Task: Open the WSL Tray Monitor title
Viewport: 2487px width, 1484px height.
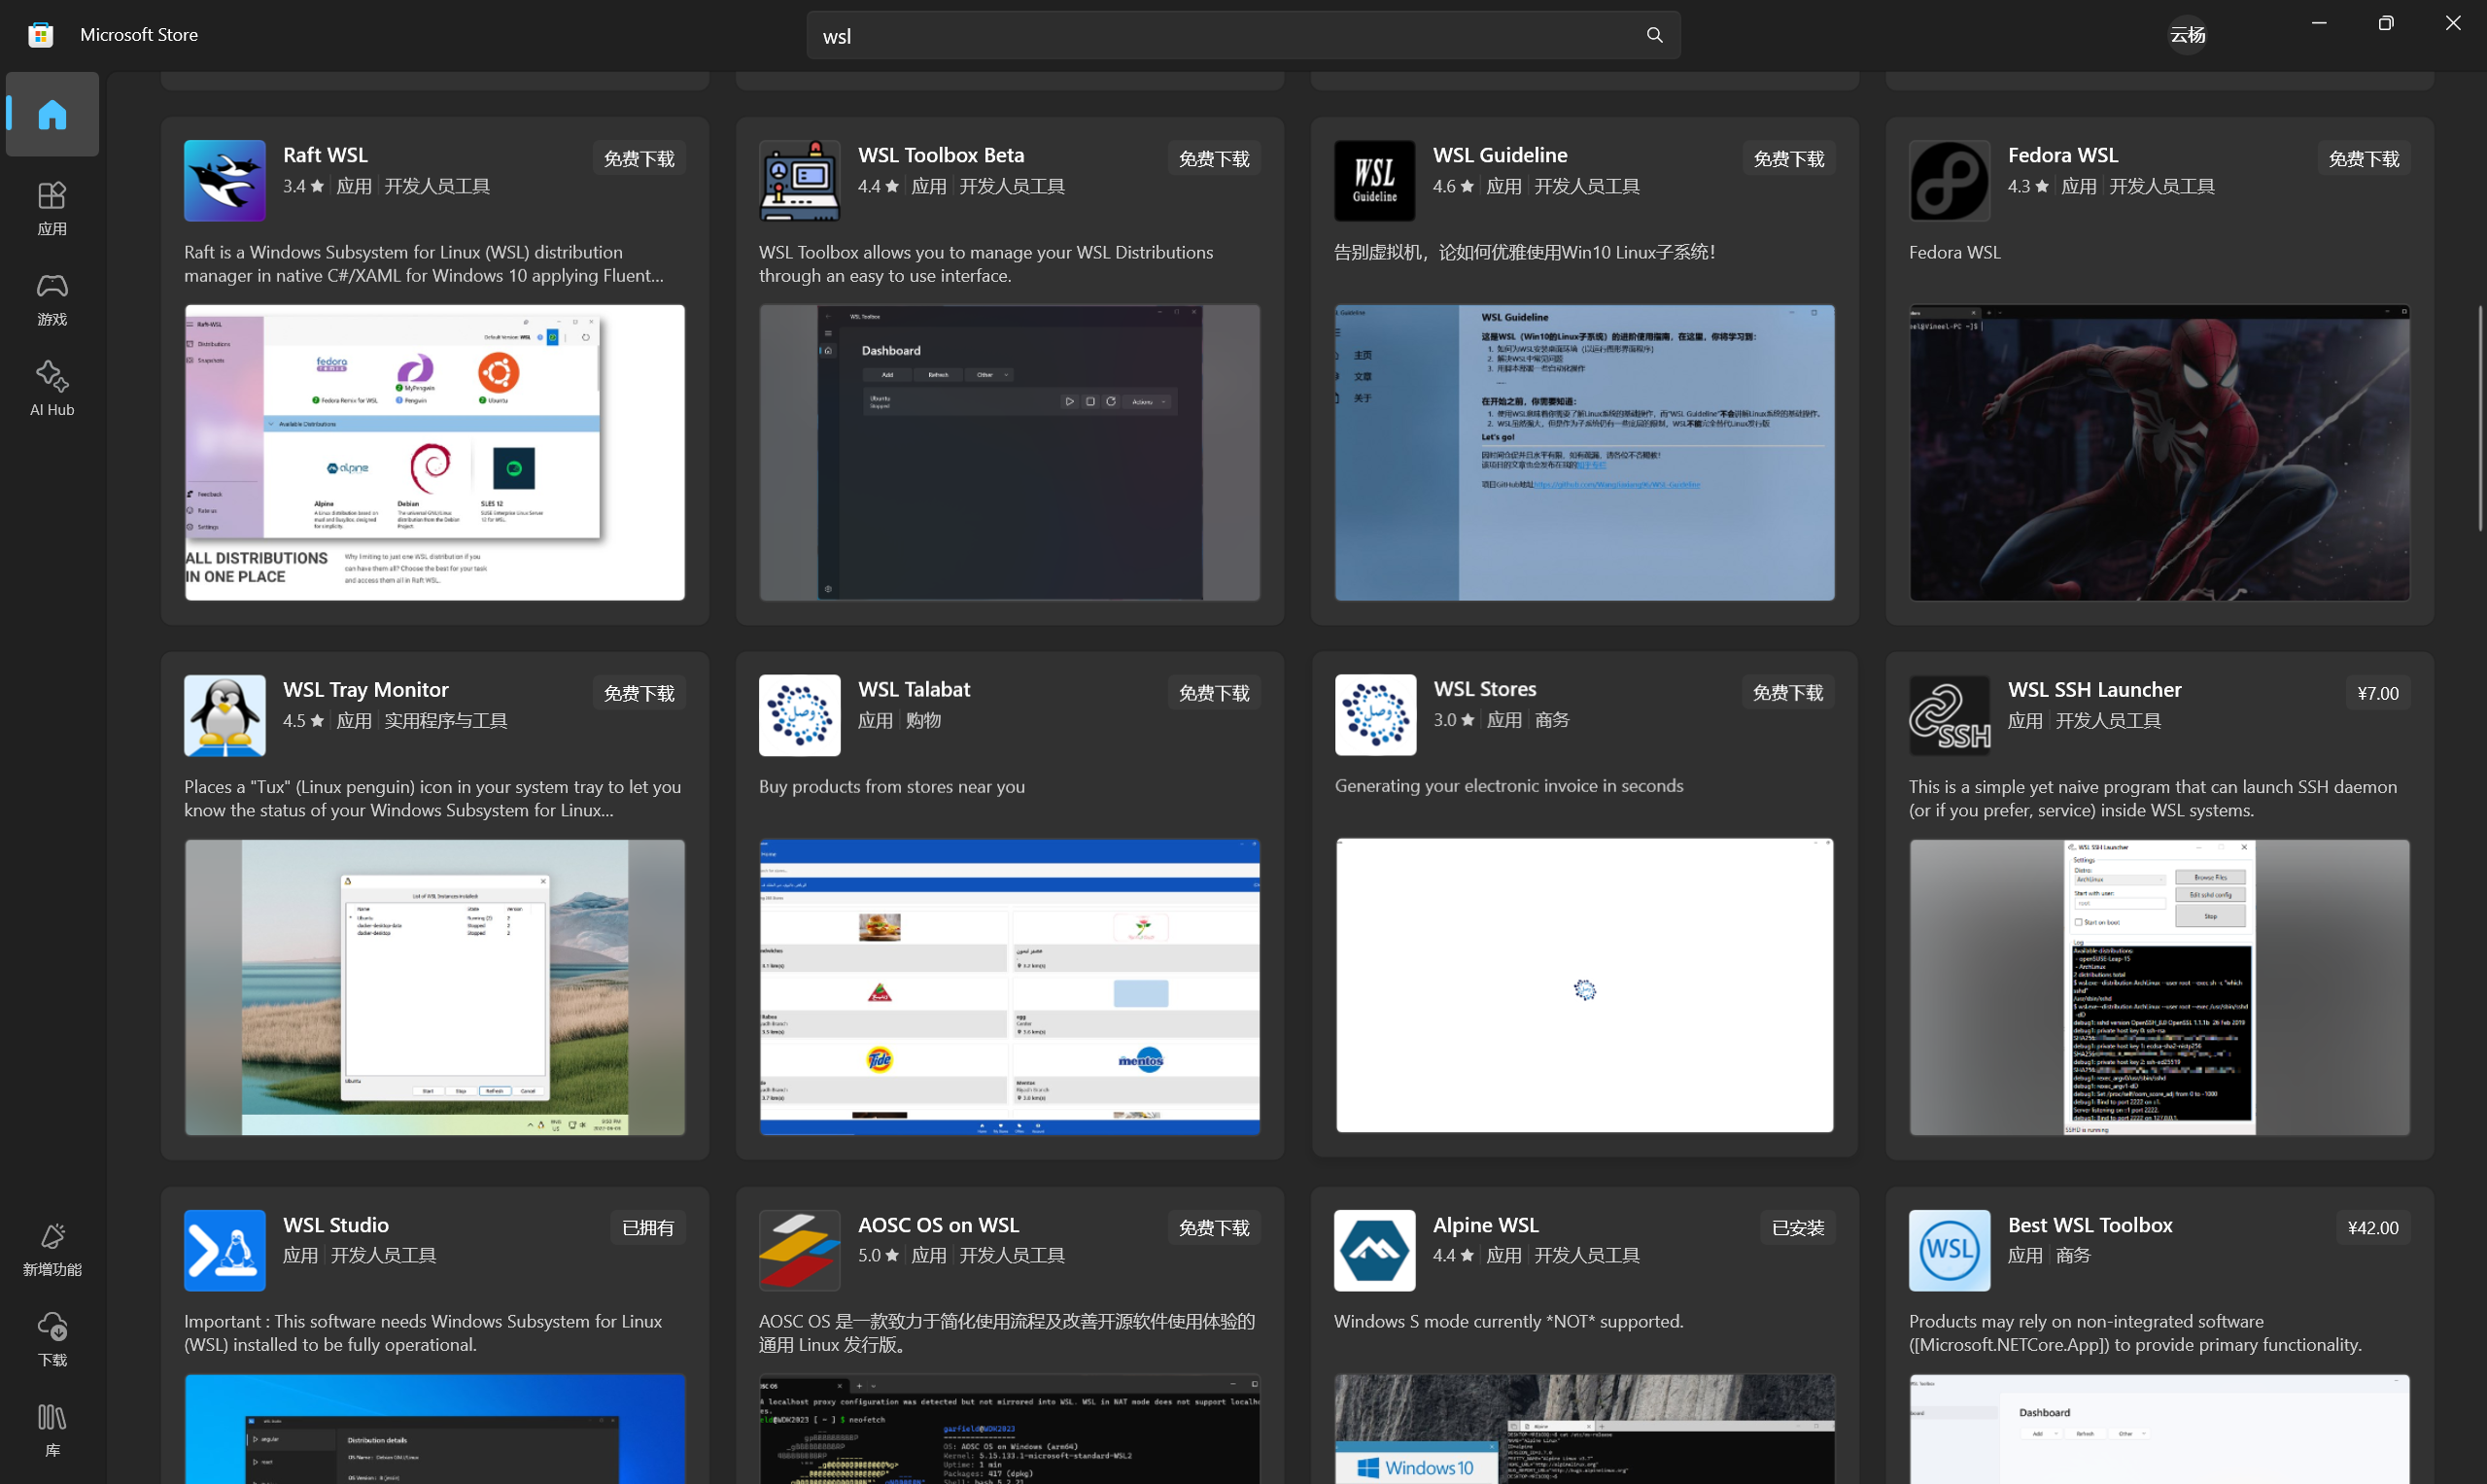Action: (x=366, y=689)
